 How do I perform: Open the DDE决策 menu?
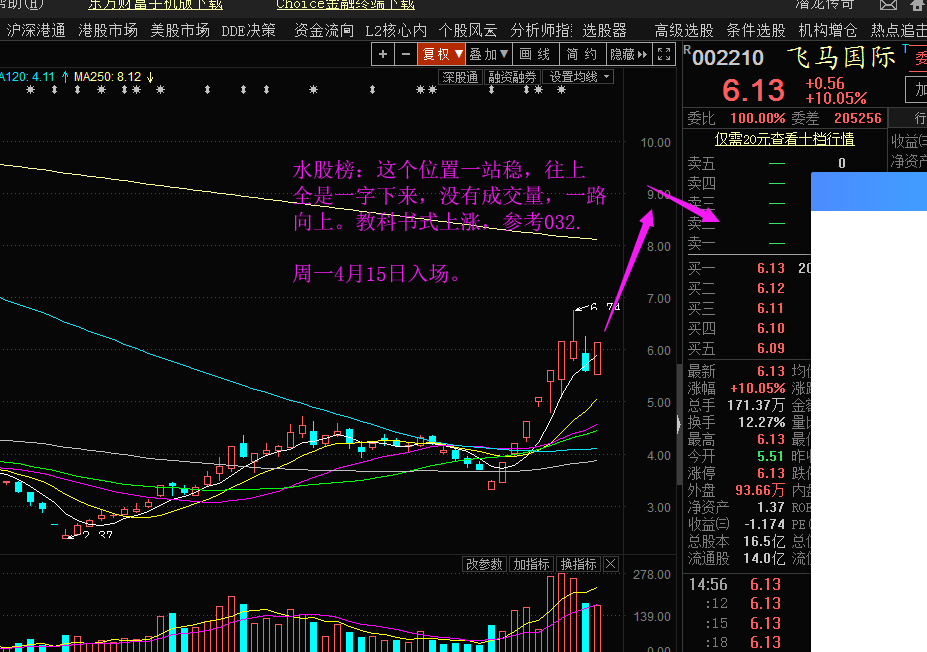[248, 31]
